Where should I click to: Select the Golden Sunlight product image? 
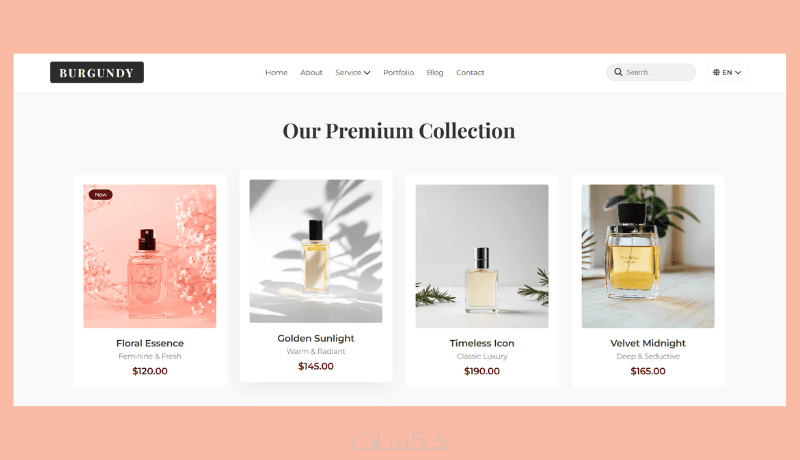tap(316, 251)
